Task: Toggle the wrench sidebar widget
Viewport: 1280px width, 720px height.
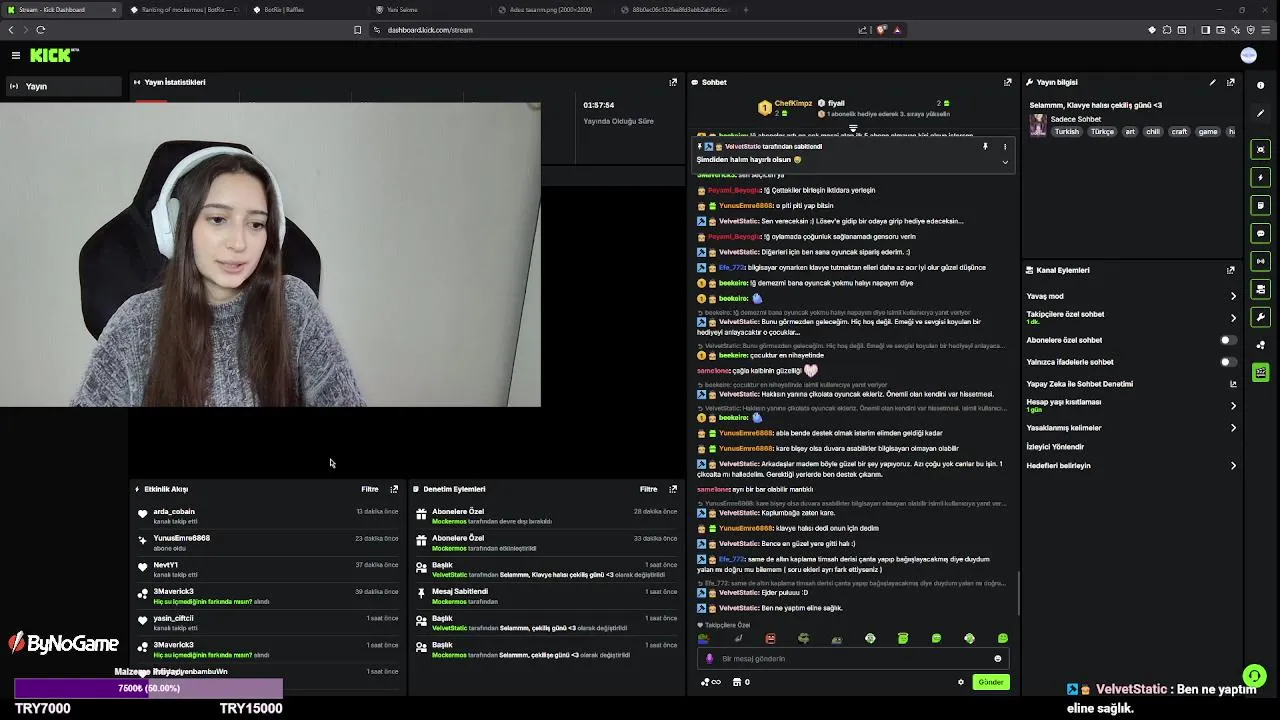Action: 1260,317
